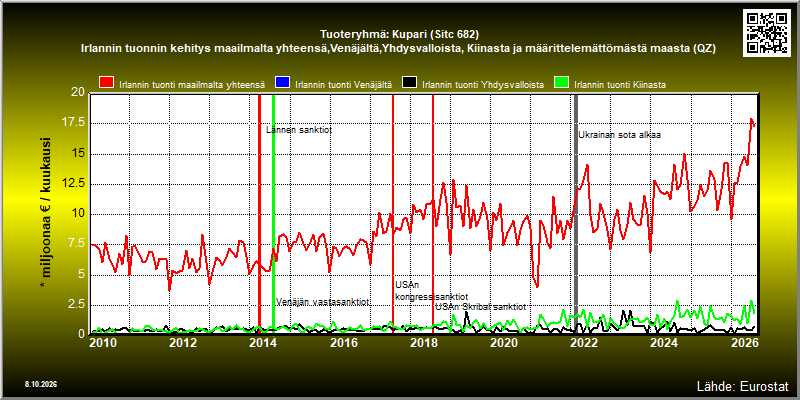The width and height of the screenshot is (800, 400).
Task: Click the y-axis value 17.5
Action: coord(74,123)
